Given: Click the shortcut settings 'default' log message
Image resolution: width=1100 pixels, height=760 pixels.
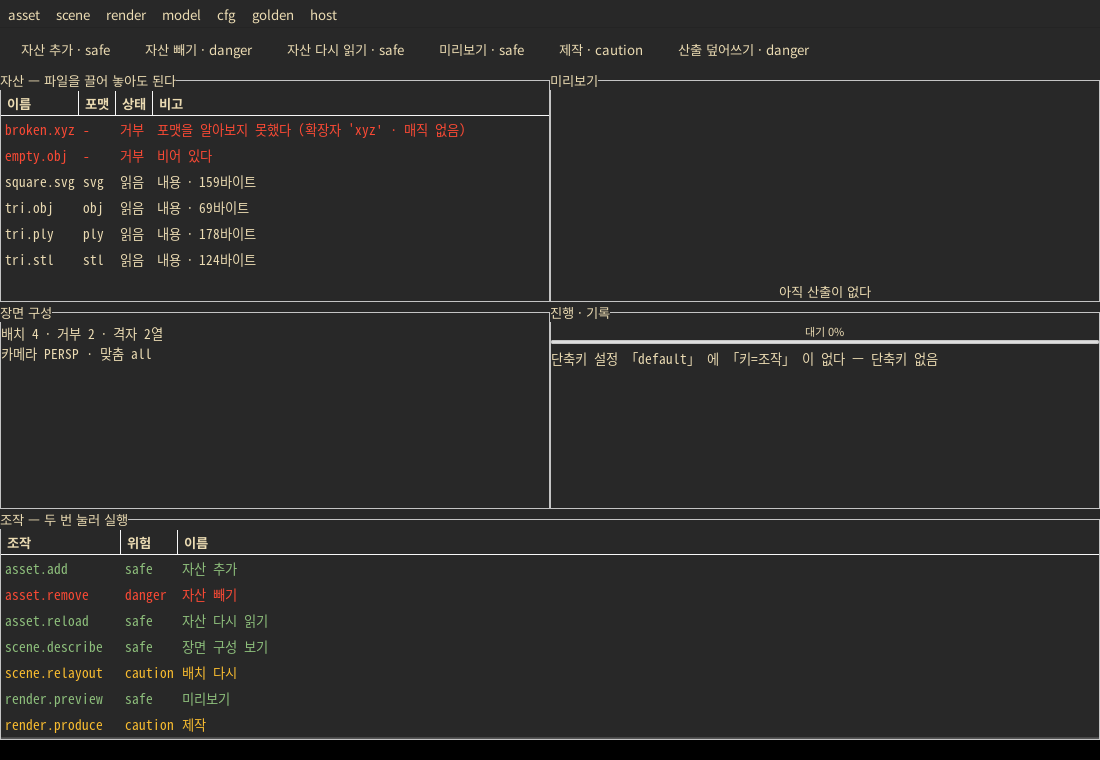Looking at the screenshot, I should tap(744, 359).
